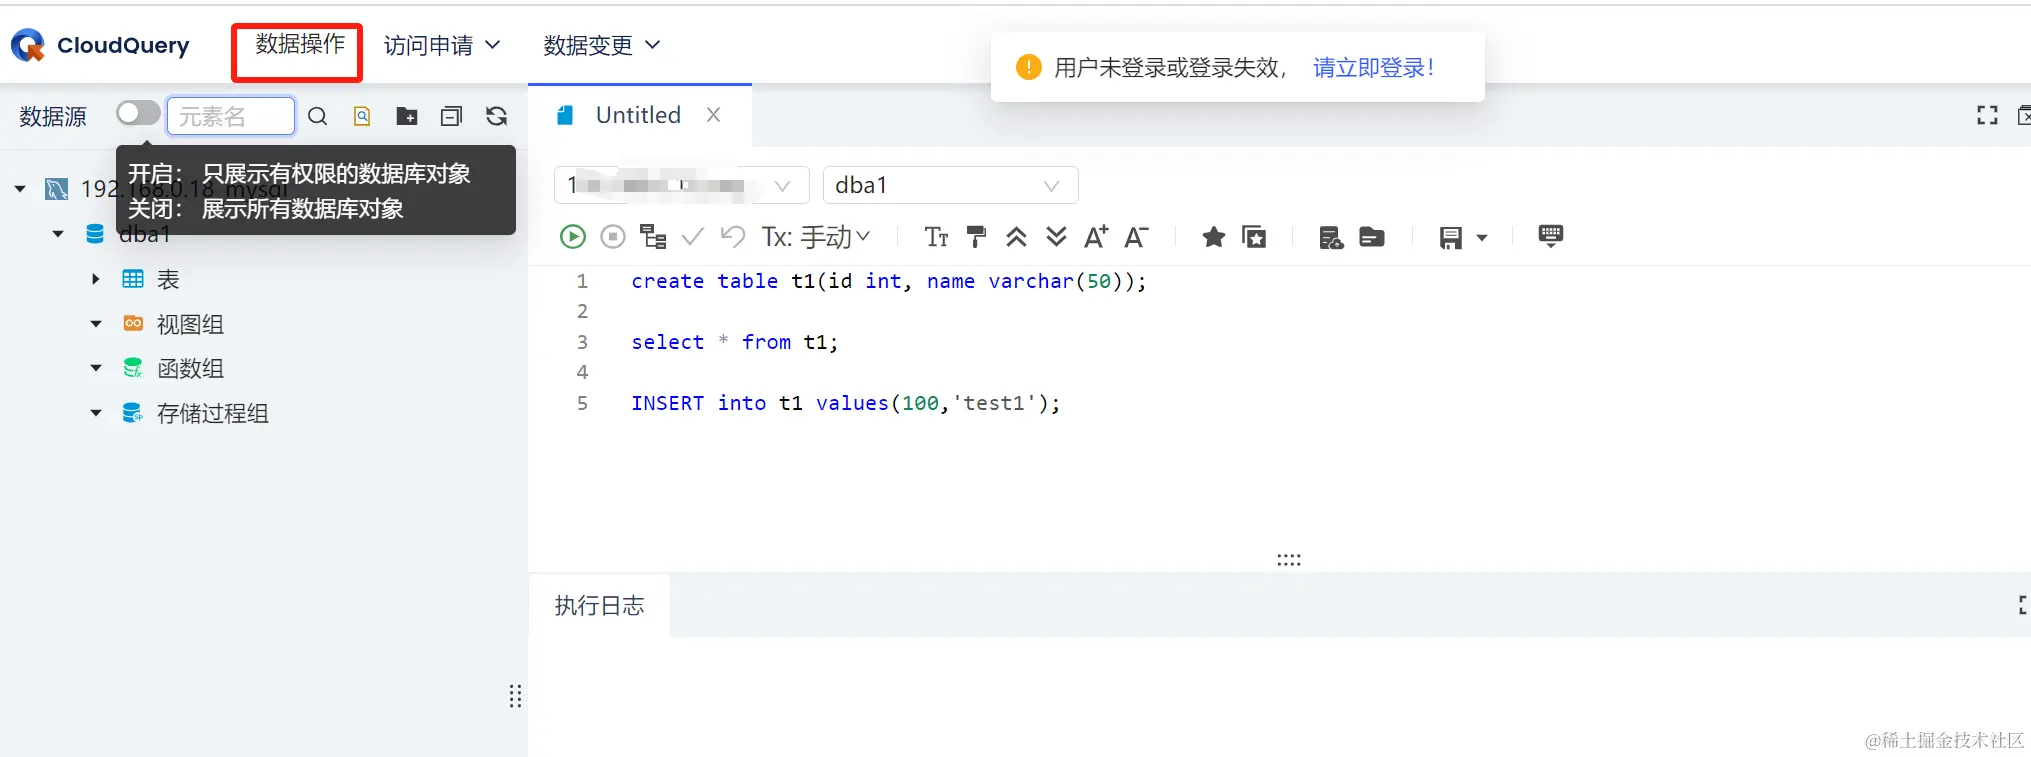Screen dimensions: 2031x757
Task: Select the 表 tree item
Action: point(168,279)
